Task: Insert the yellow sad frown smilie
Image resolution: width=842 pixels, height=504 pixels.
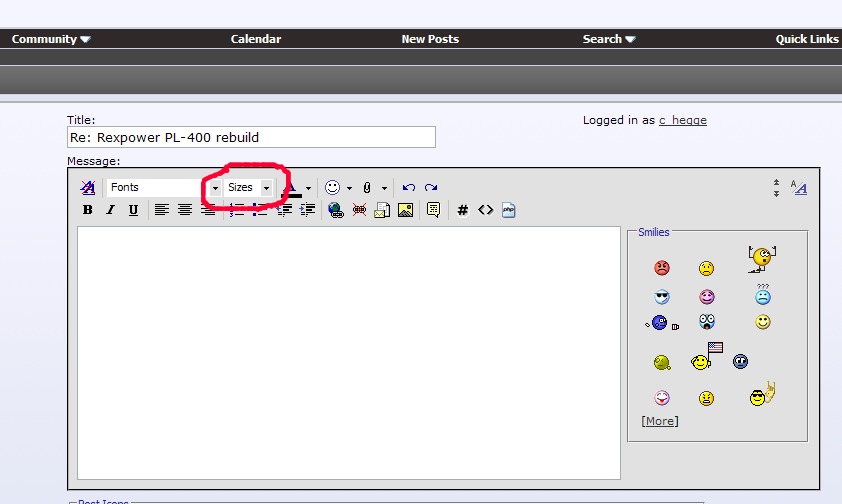Action: [x=706, y=268]
